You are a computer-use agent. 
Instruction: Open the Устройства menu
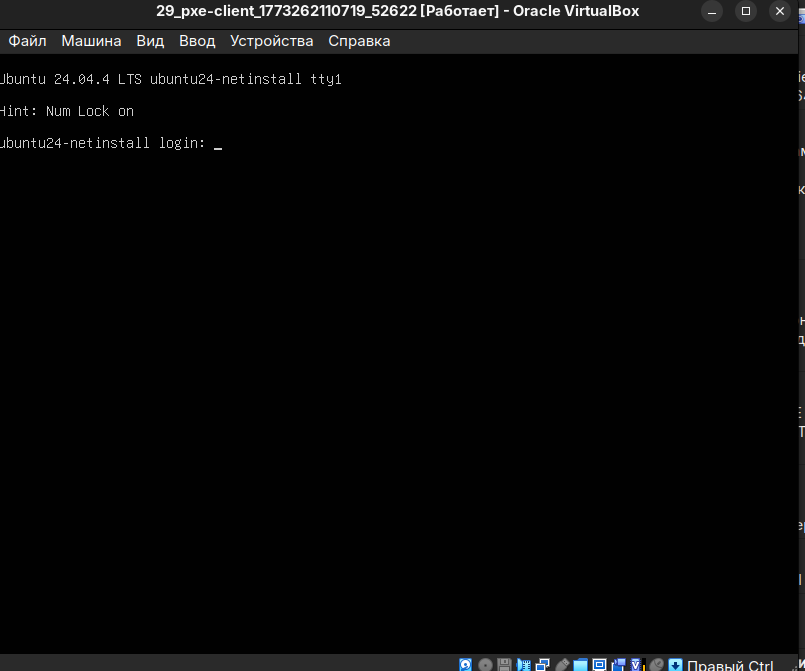pyautogui.click(x=271, y=41)
